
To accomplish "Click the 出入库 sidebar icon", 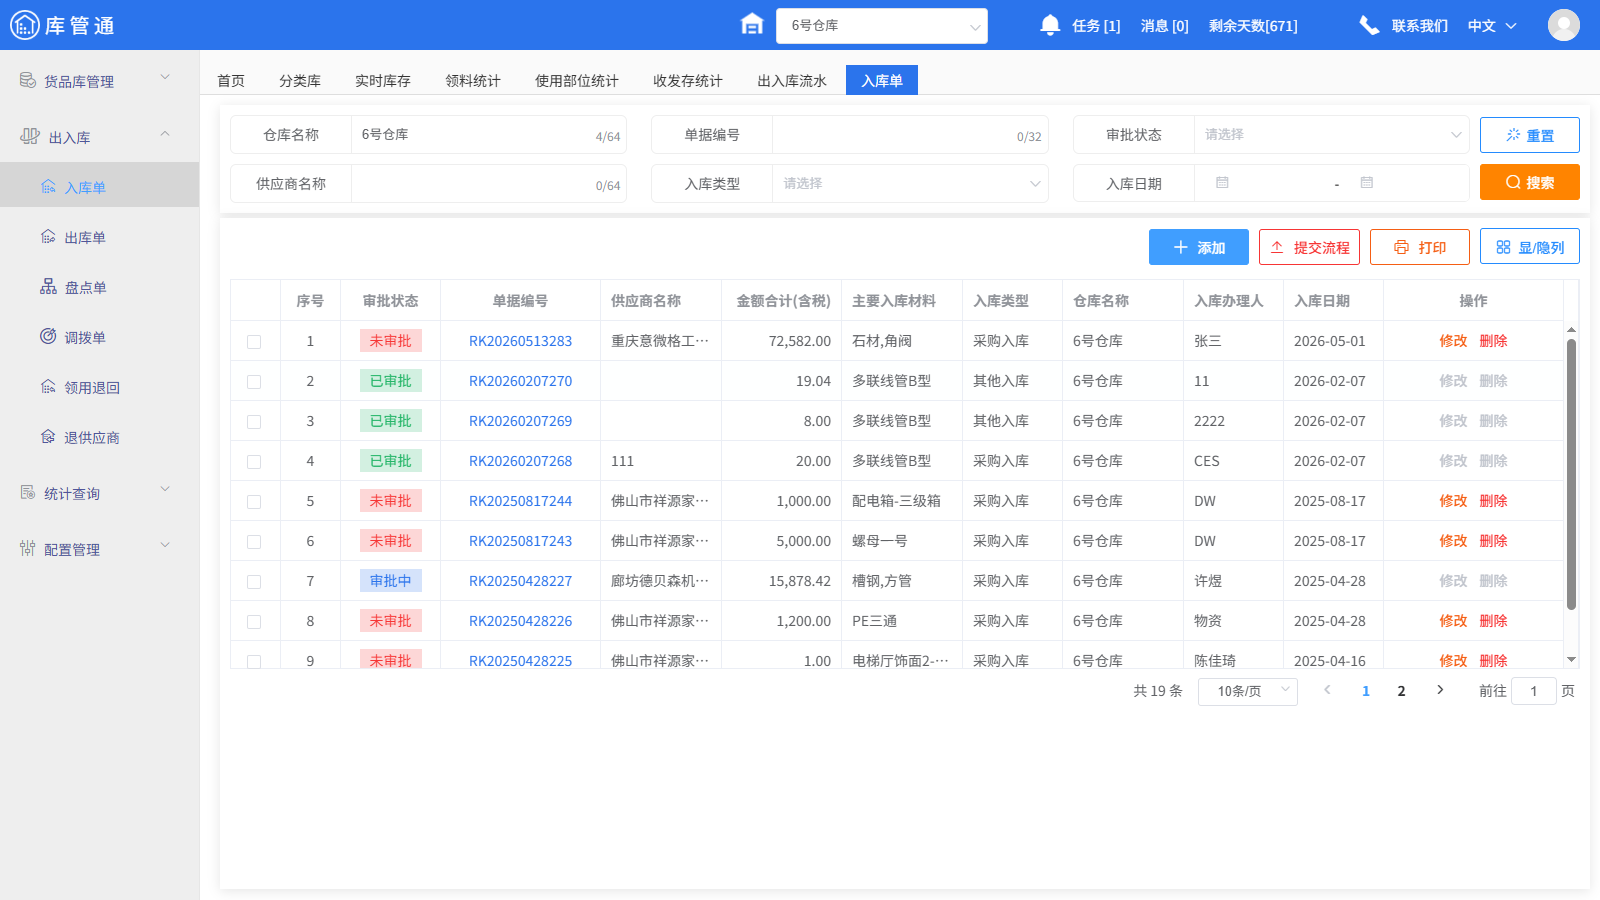I will tap(30, 136).
